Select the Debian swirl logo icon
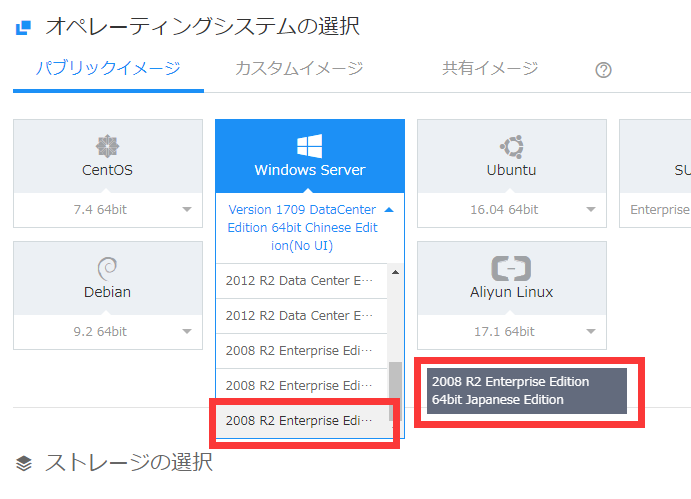Screen dimensions: 691x499 click(107, 268)
